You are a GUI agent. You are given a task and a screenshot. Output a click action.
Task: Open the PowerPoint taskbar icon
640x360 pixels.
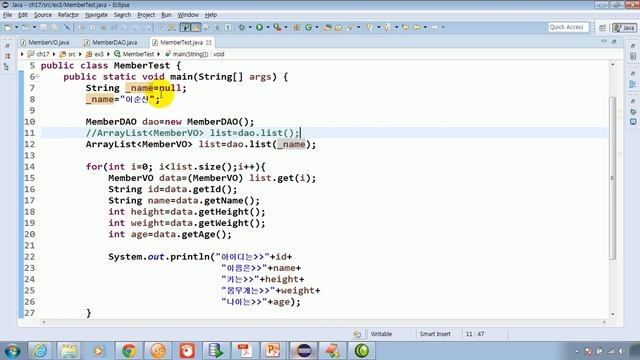tap(272, 351)
